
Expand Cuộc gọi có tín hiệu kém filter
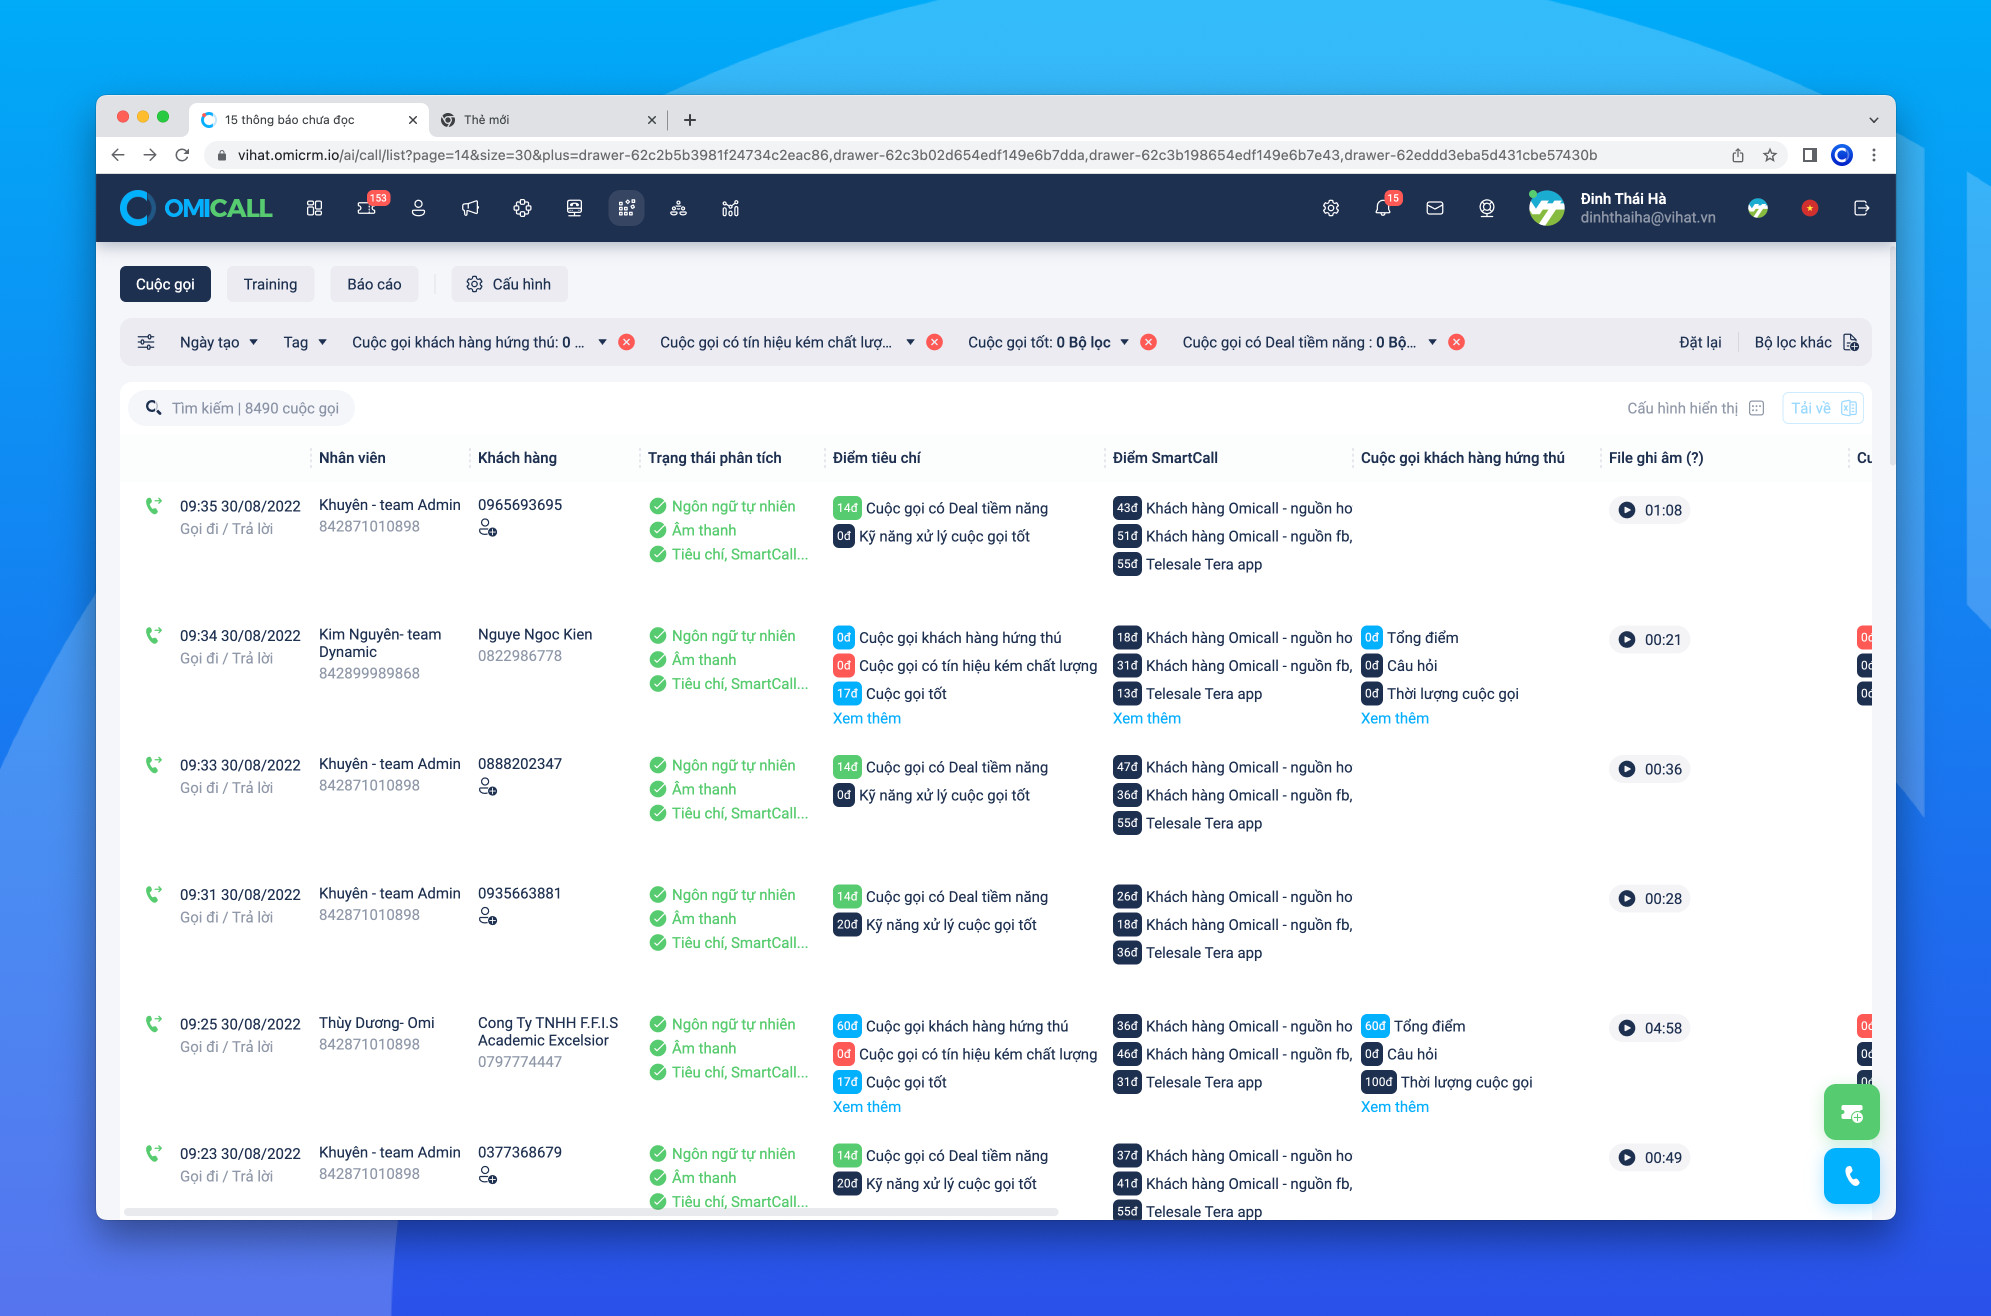coord(910,342)
